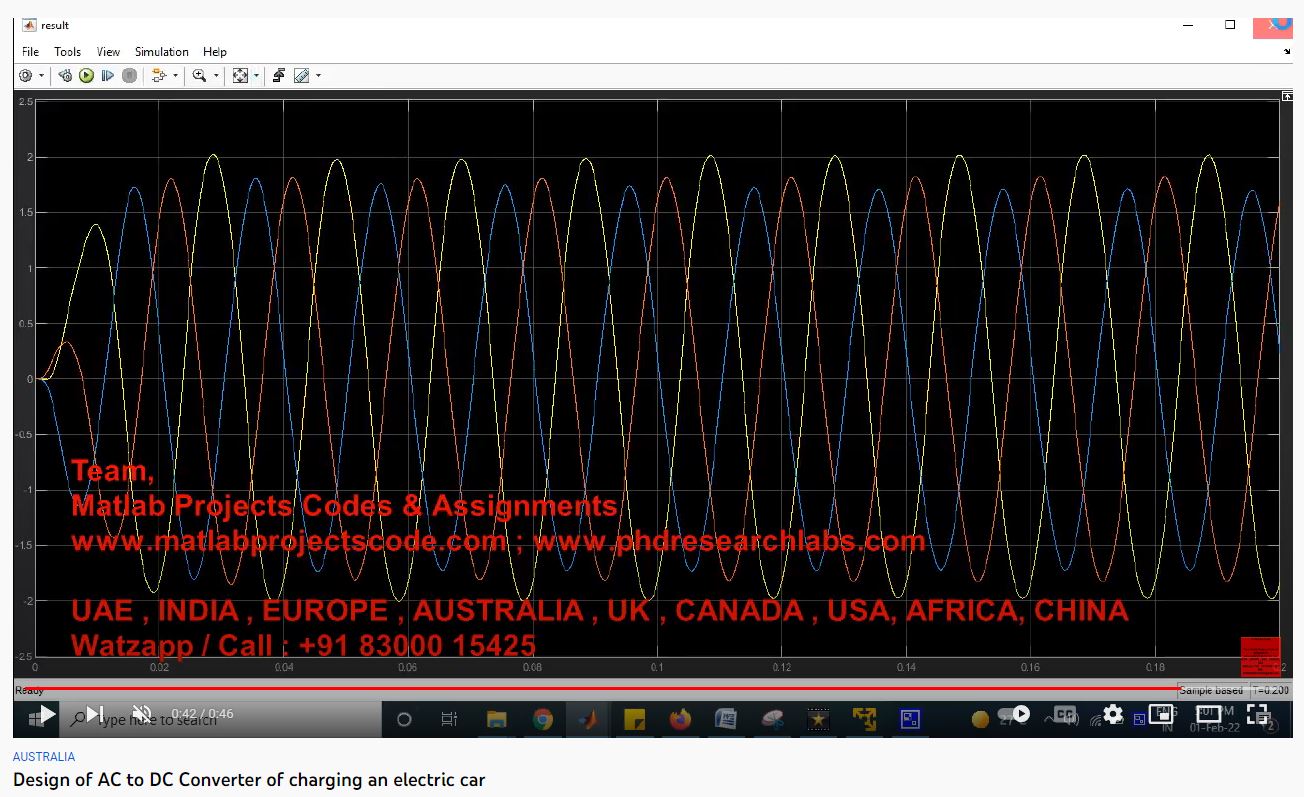Image resolution: width=1304 pixels, height=797 pixels.
Task: Play the video
Action: (46, 714)
